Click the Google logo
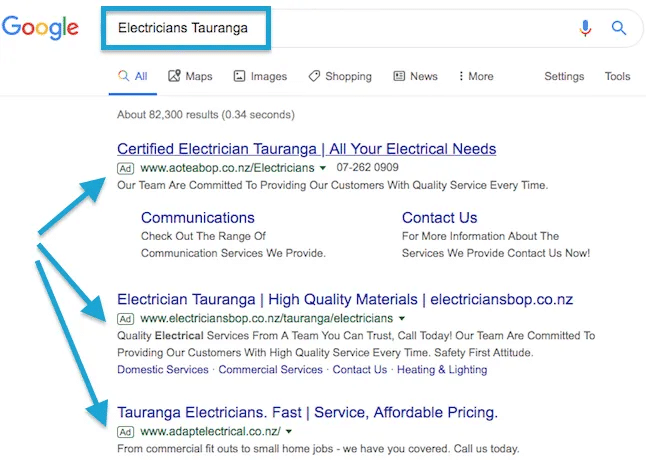 [x=40, y=28]
